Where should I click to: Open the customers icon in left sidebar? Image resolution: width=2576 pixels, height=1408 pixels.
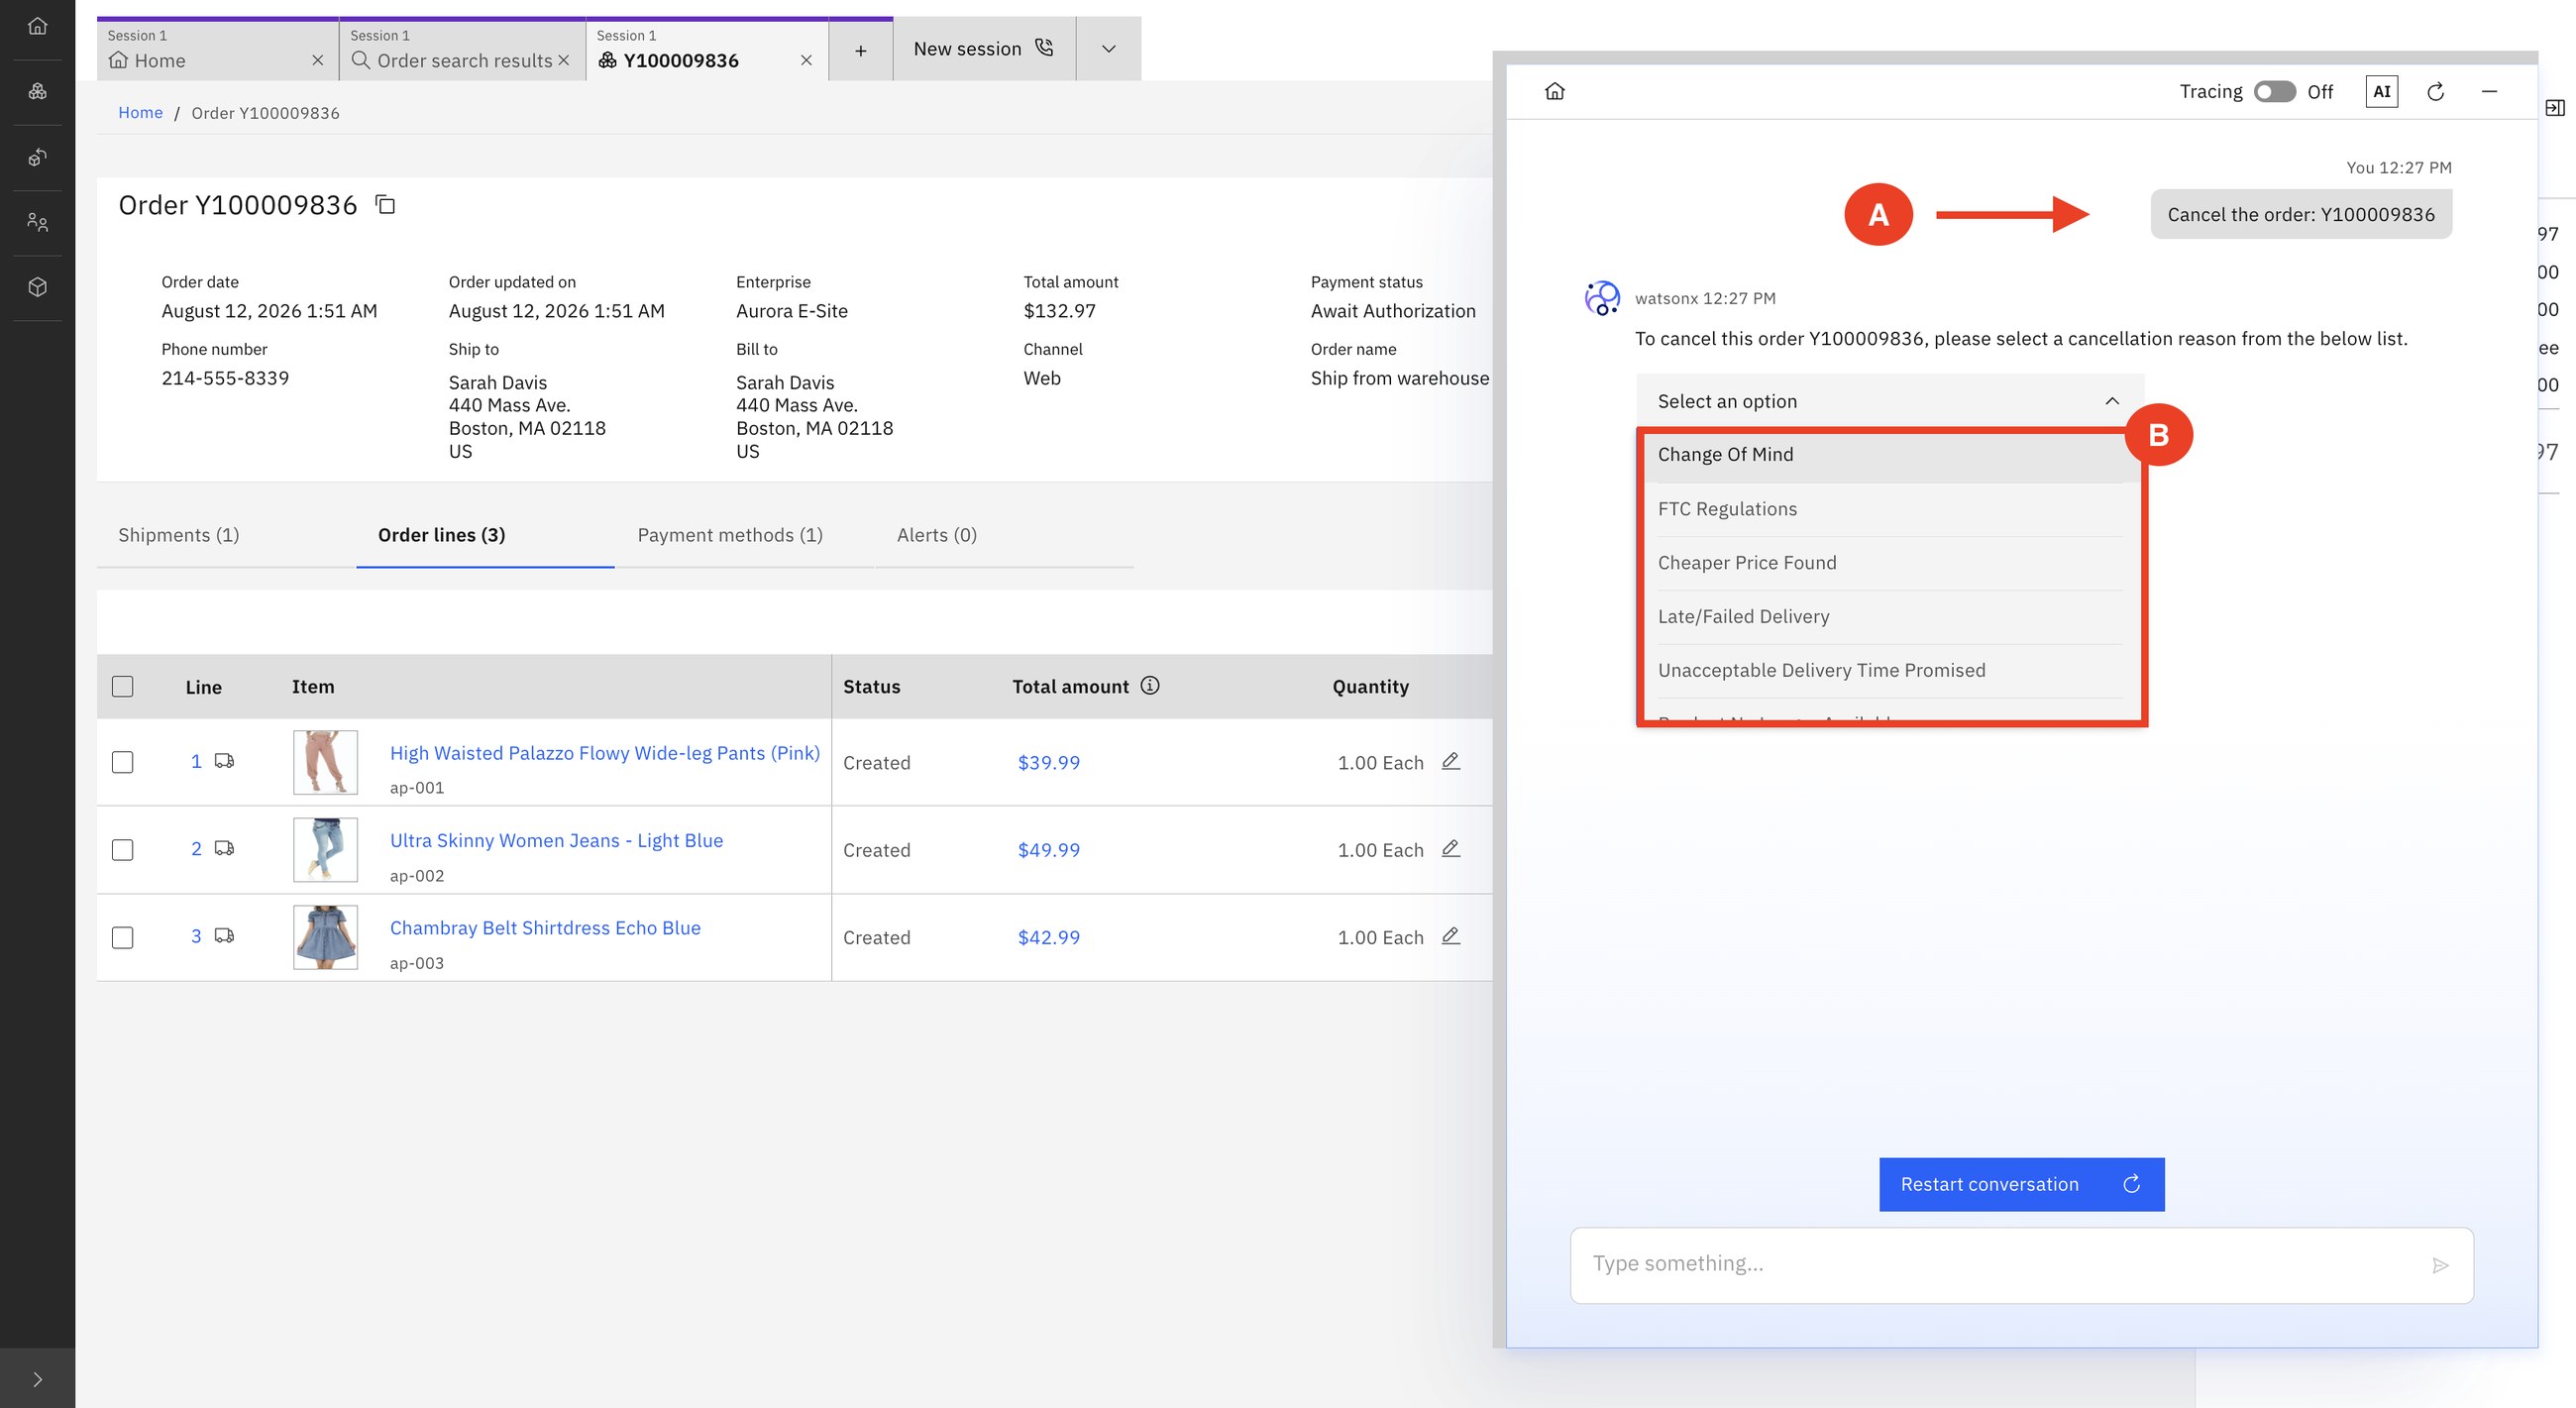pos(37,222)
